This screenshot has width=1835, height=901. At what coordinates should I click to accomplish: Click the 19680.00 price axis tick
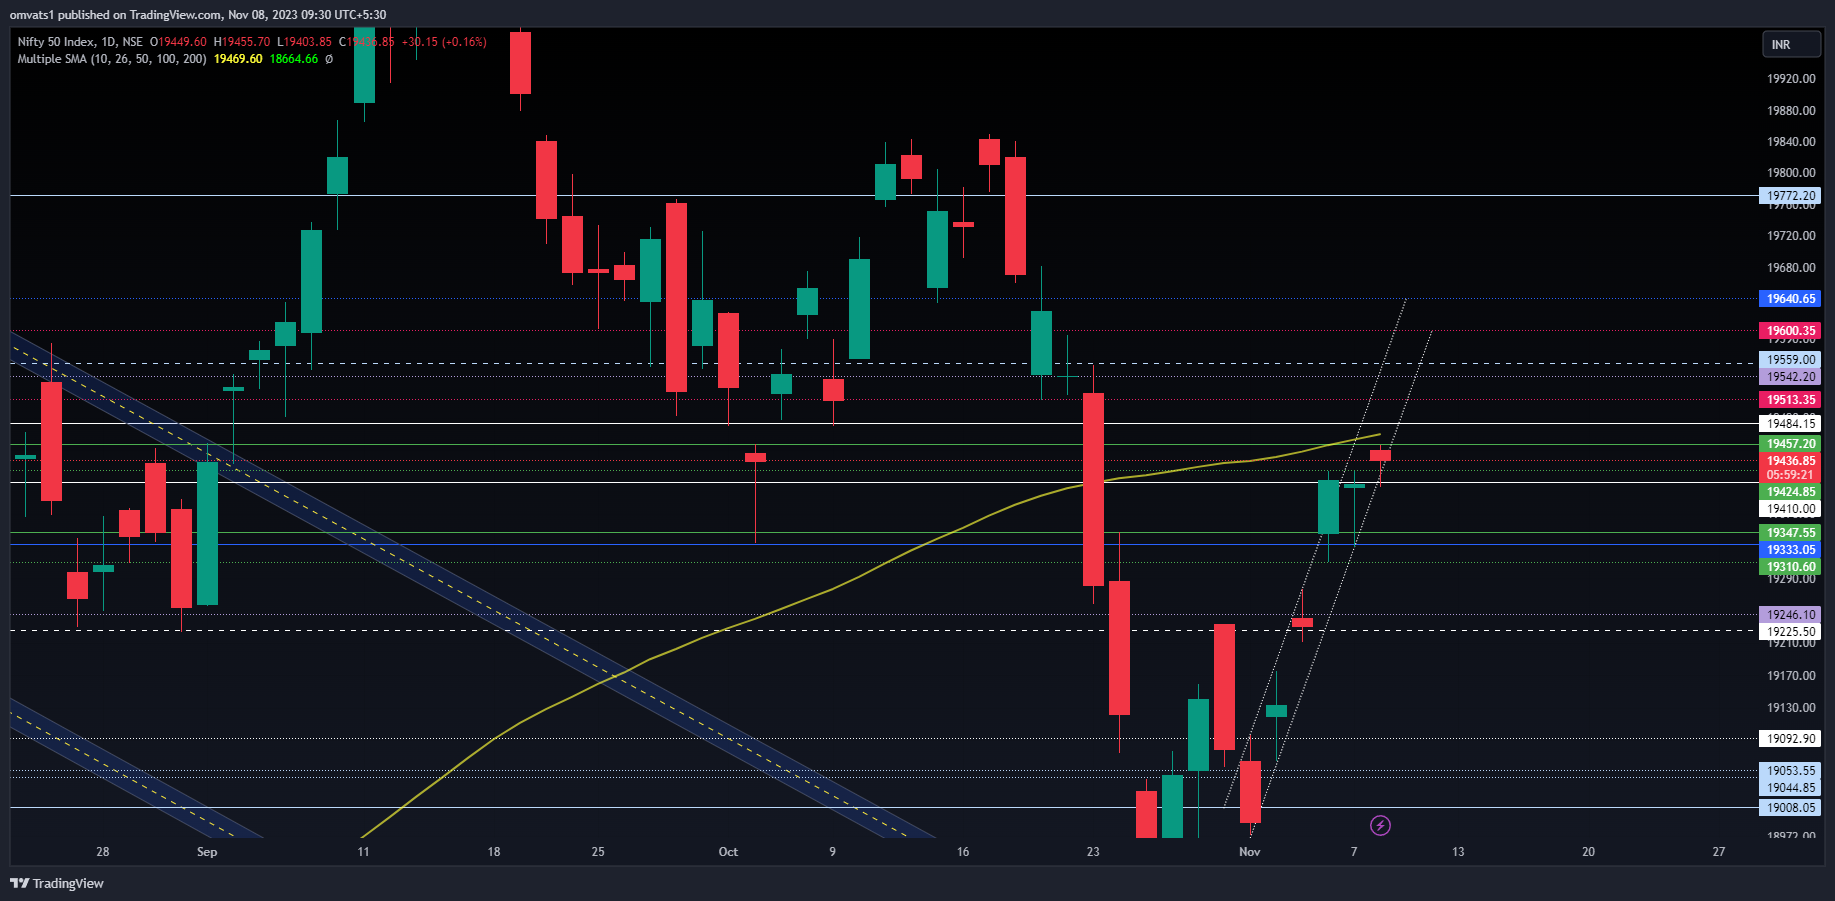(1791, 268)
